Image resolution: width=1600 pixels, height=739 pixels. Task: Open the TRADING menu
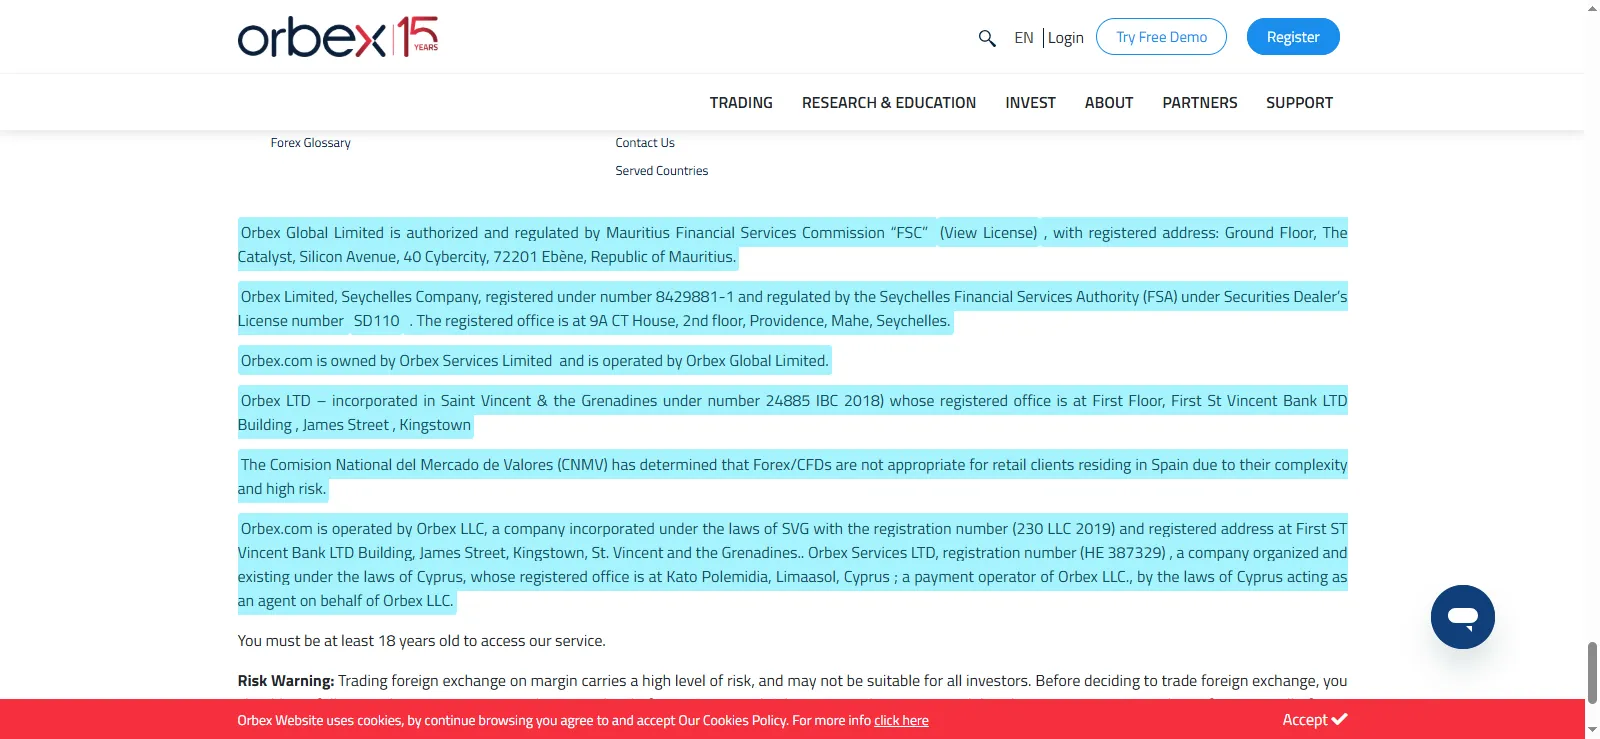point(741,103)
